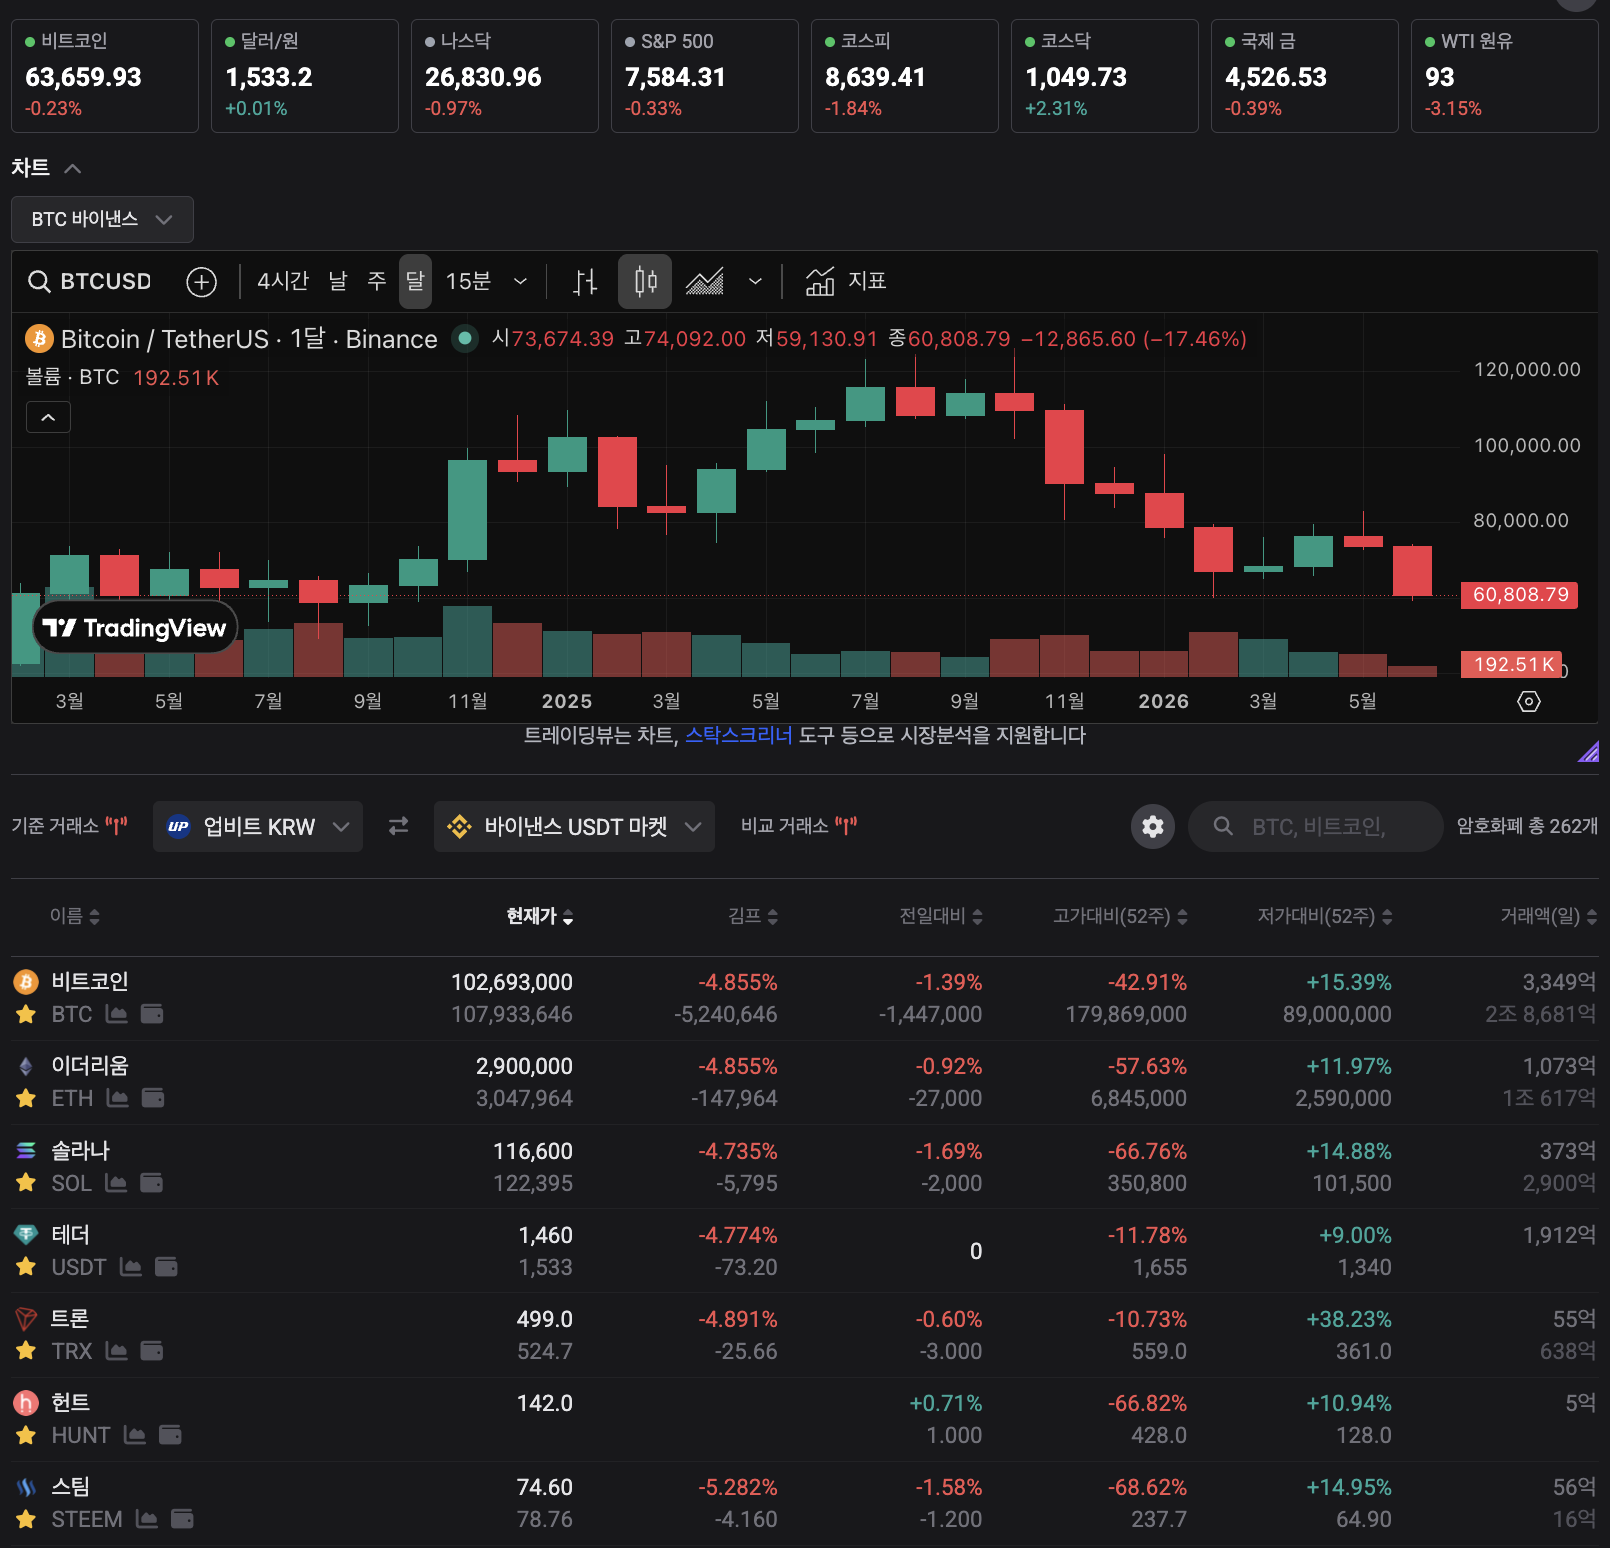Select the candlestick chart style icon
This screenshot has width=1610, height=1548.
pyautogui.click(x=645, y=282)
